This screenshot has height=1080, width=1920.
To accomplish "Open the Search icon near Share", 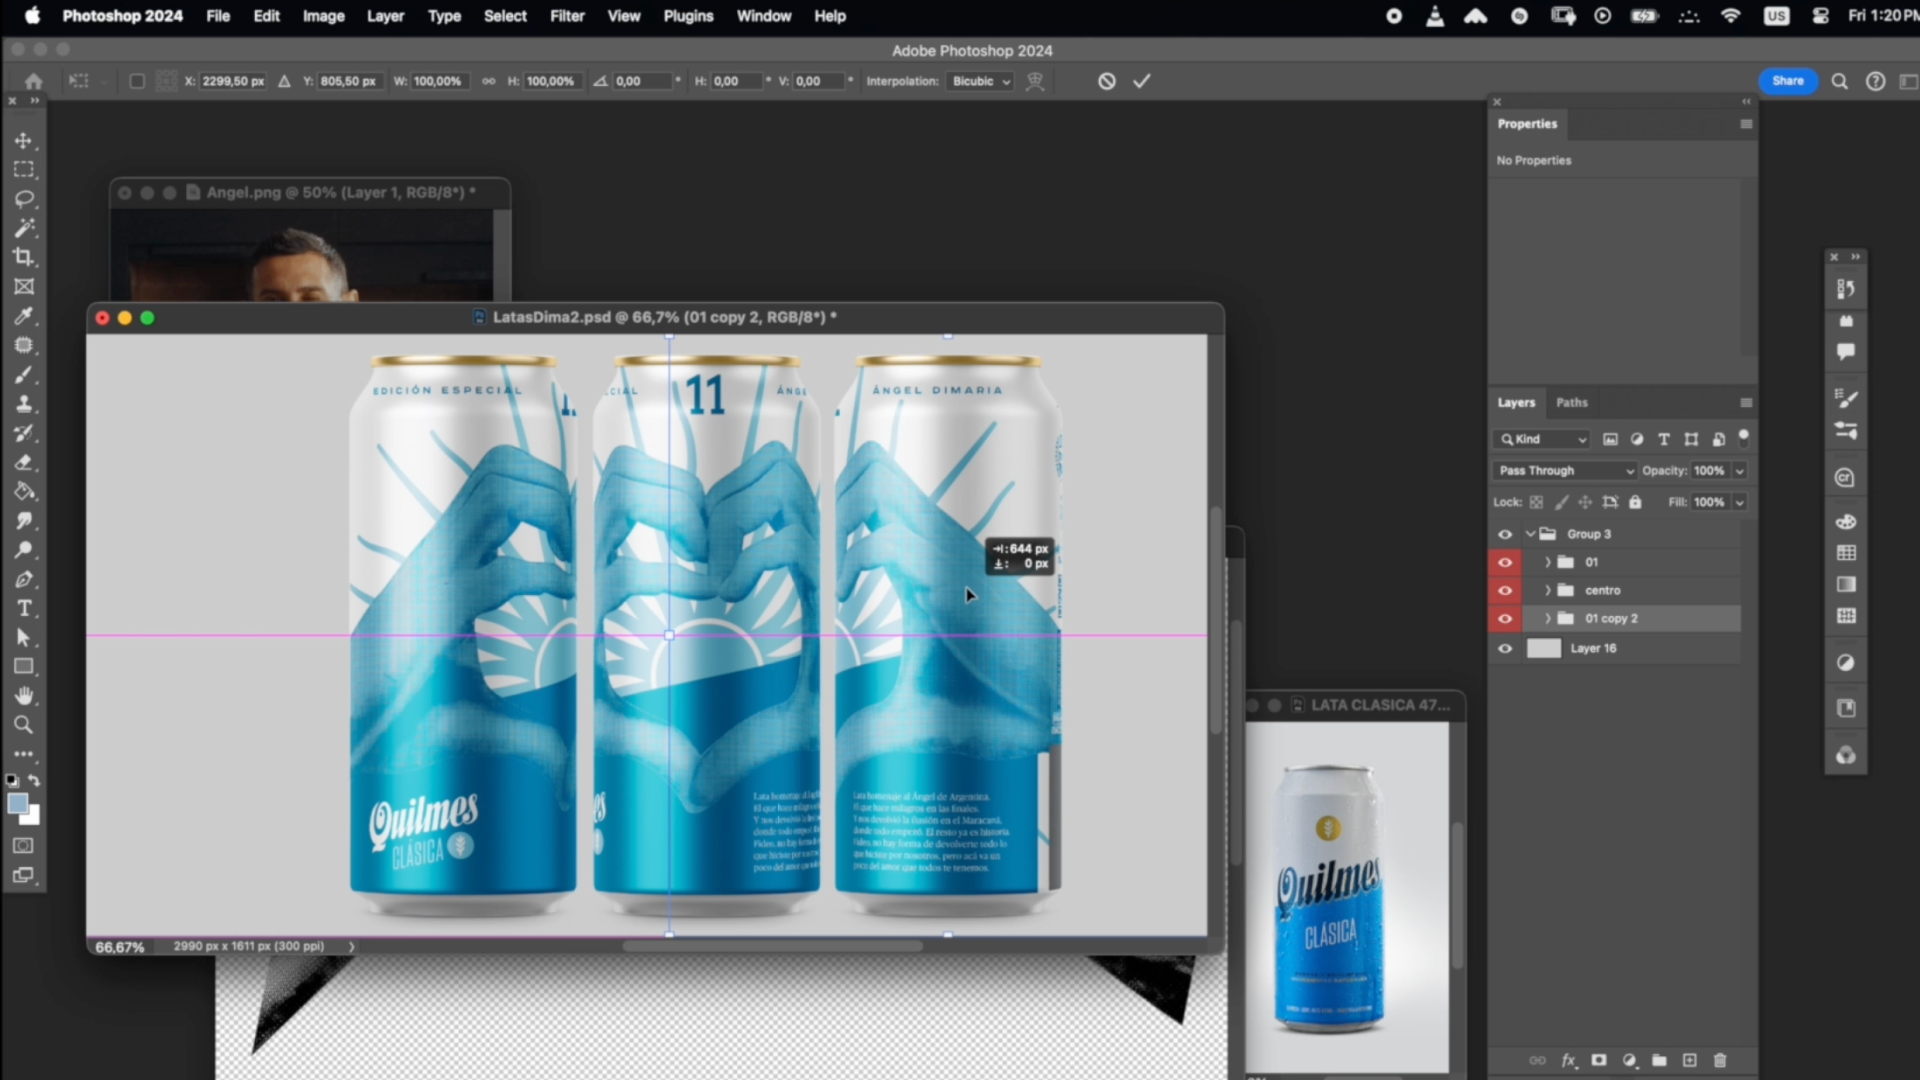I will click(x=1839, y=81).
